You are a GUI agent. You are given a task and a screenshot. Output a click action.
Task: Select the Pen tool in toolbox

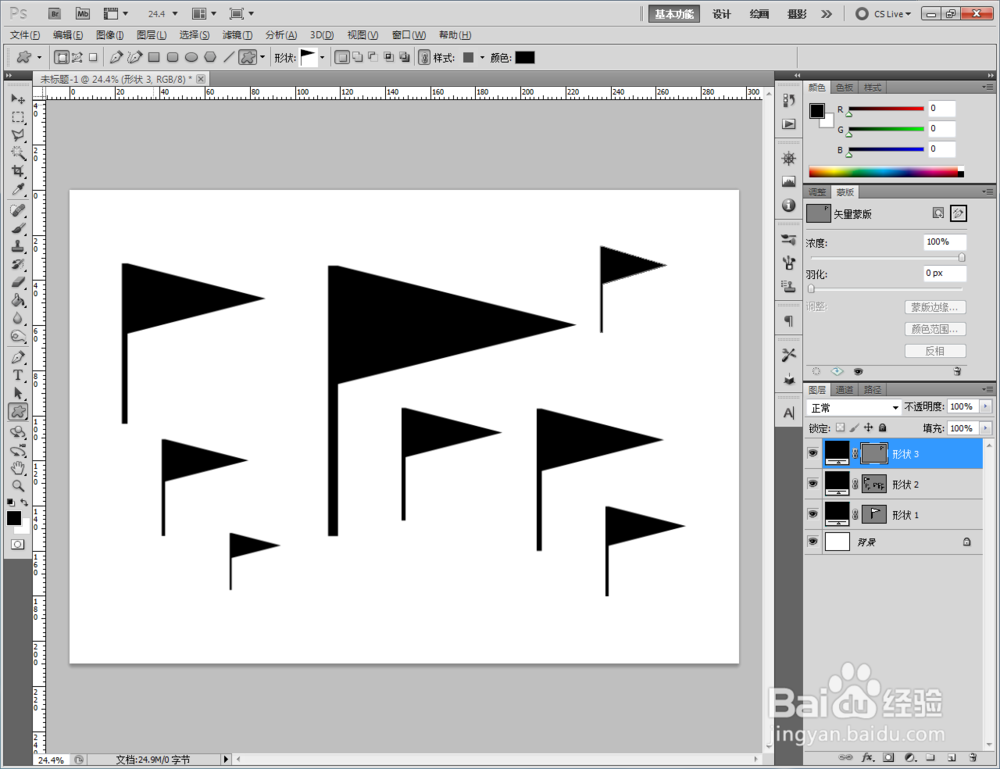pyautogui.click(x=18, y=357)
